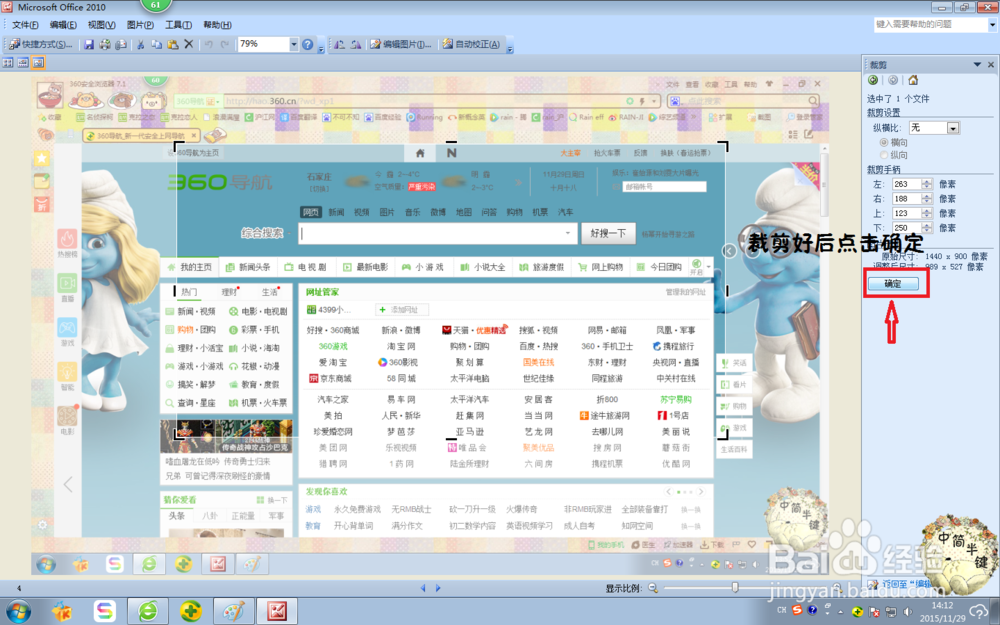This screenshot has width=1000, height=625.
Task: Open the 文件(F) menu
Action: pos(26,25)
